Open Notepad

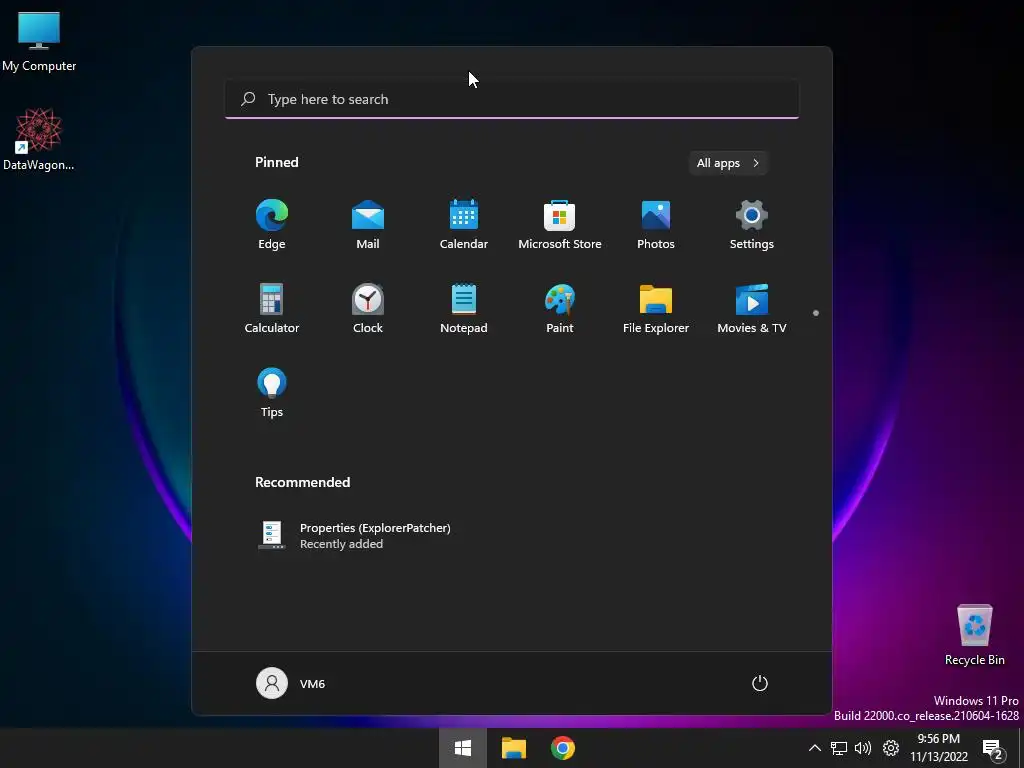[x=464, y=308]
